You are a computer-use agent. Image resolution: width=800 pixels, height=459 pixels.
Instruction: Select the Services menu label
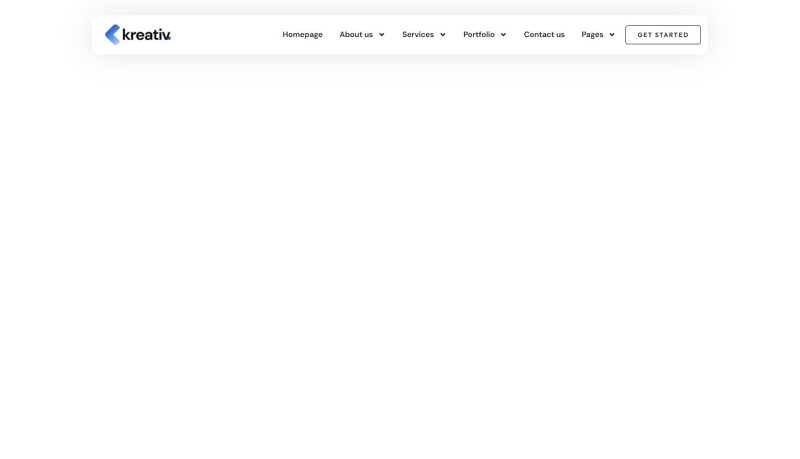418,35
